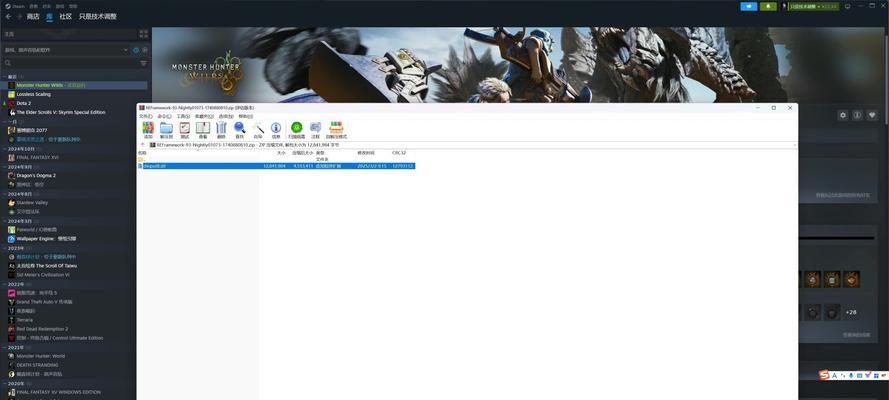Toggle the ready-to-play icon in library filter
Viewport: 889px width, 400px height.
[145, 50]
